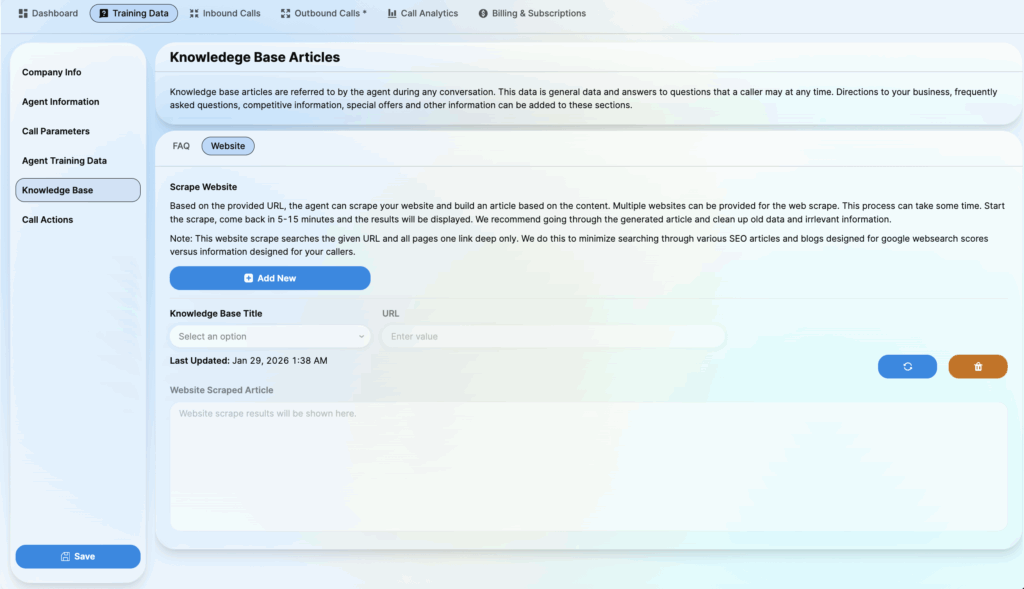The image size is (1024, 589).
Task: Click the orange trash delete button
Action: coord(977,367)
